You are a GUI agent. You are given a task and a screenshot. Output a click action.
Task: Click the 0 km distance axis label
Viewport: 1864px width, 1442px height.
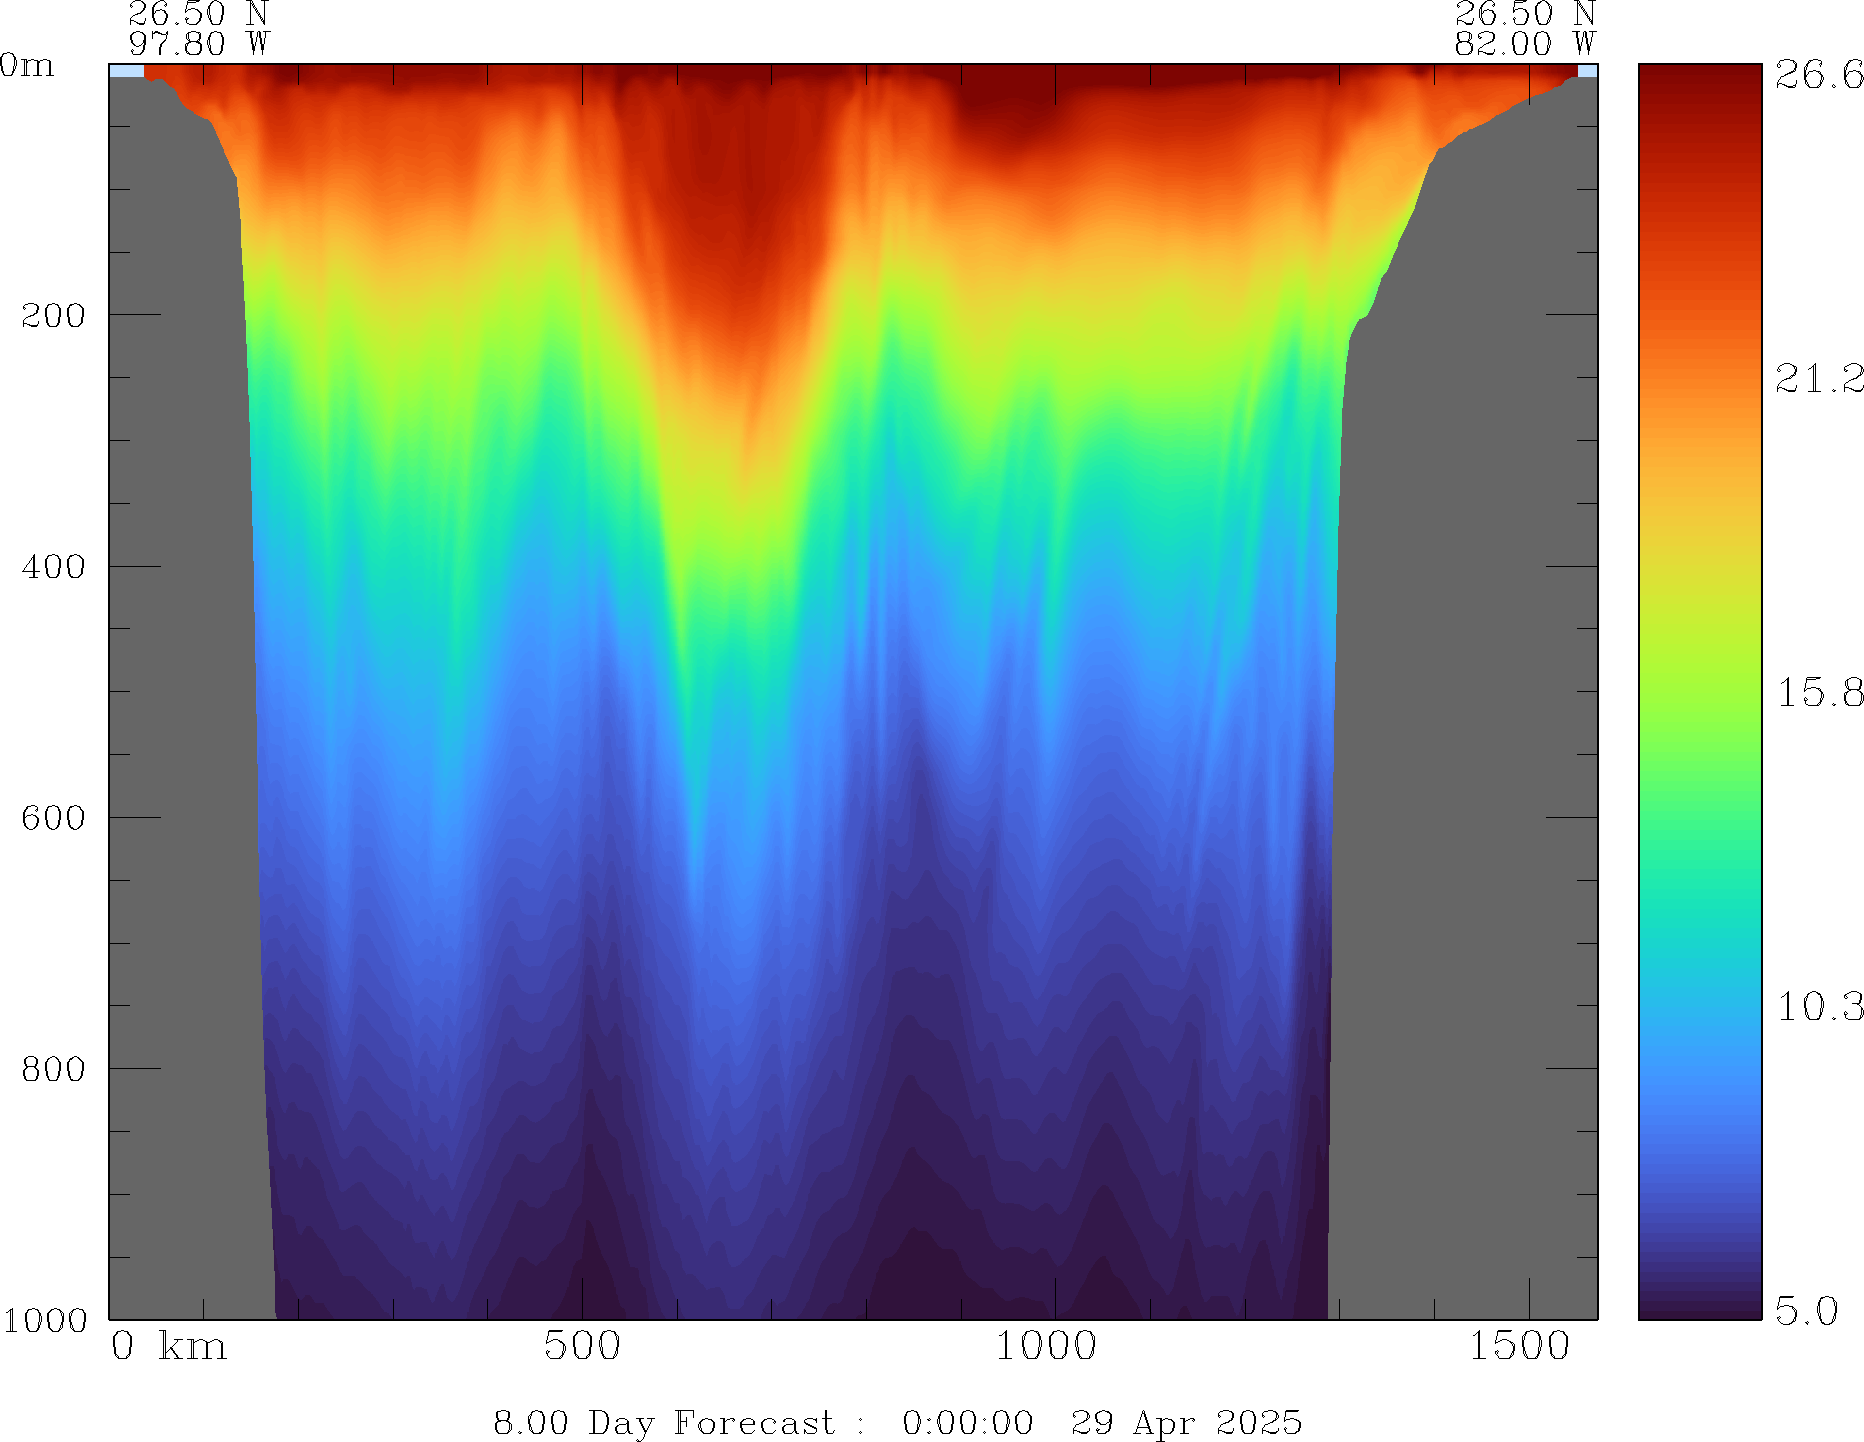point(168,1346)
